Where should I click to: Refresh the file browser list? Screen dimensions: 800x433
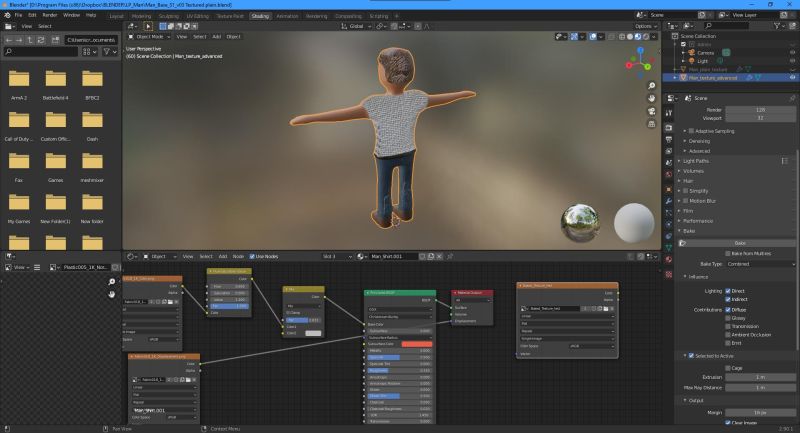[41, 40]
